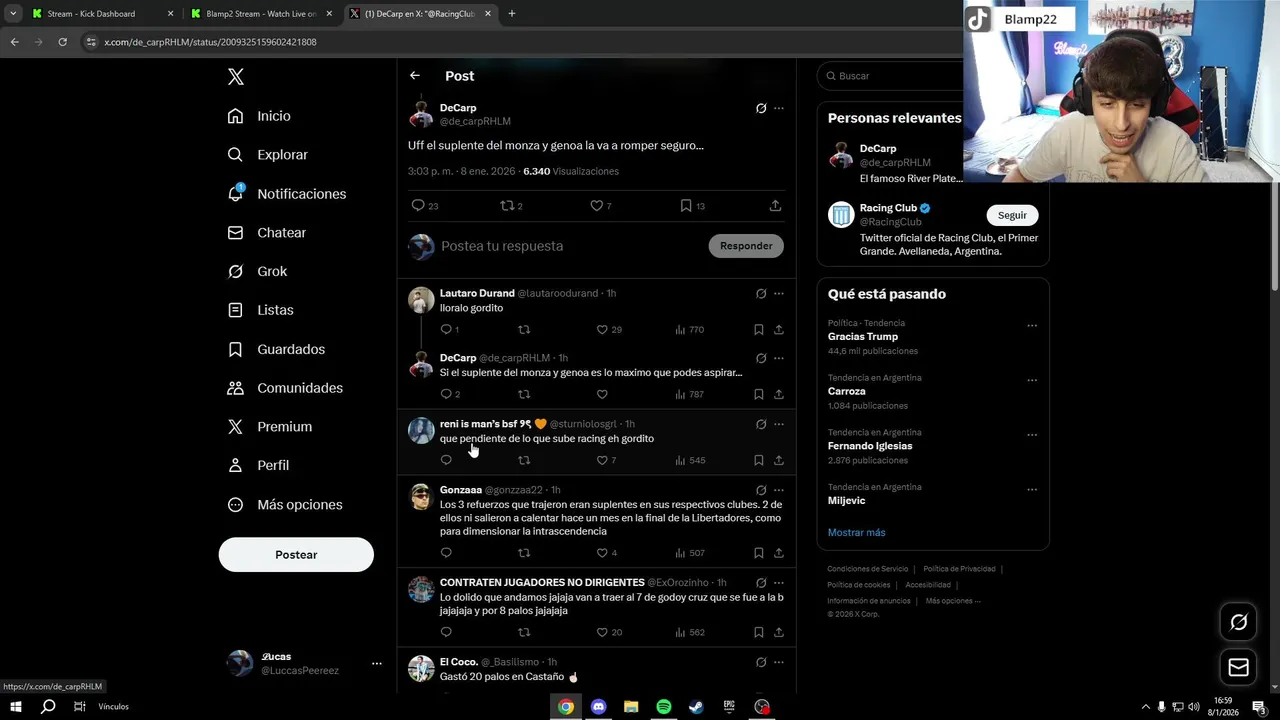Open Steam from the taskbar

coord(696,707)
